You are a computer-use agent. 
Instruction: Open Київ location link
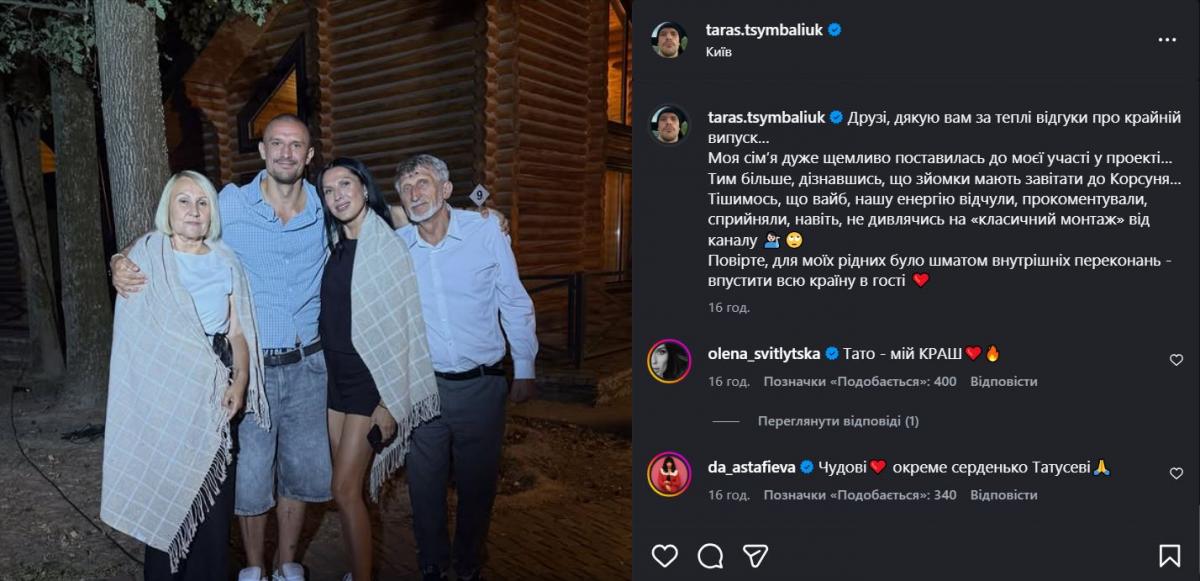(718, 52)
